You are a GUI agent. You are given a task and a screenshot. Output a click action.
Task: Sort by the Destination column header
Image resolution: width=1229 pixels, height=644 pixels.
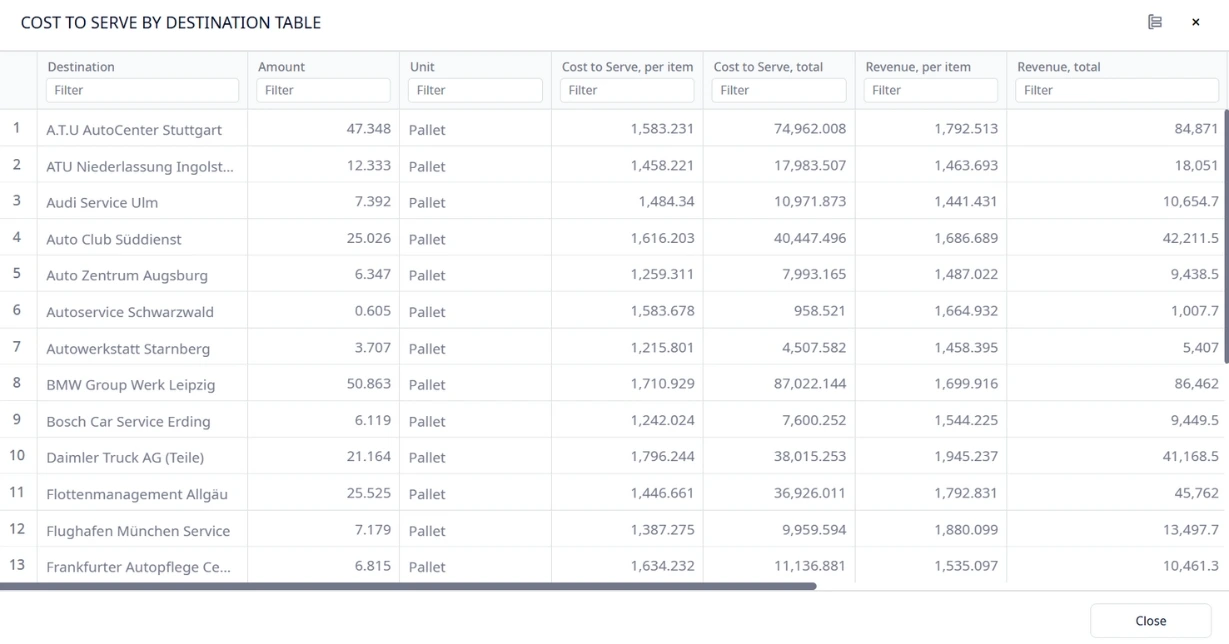[81, 67]
